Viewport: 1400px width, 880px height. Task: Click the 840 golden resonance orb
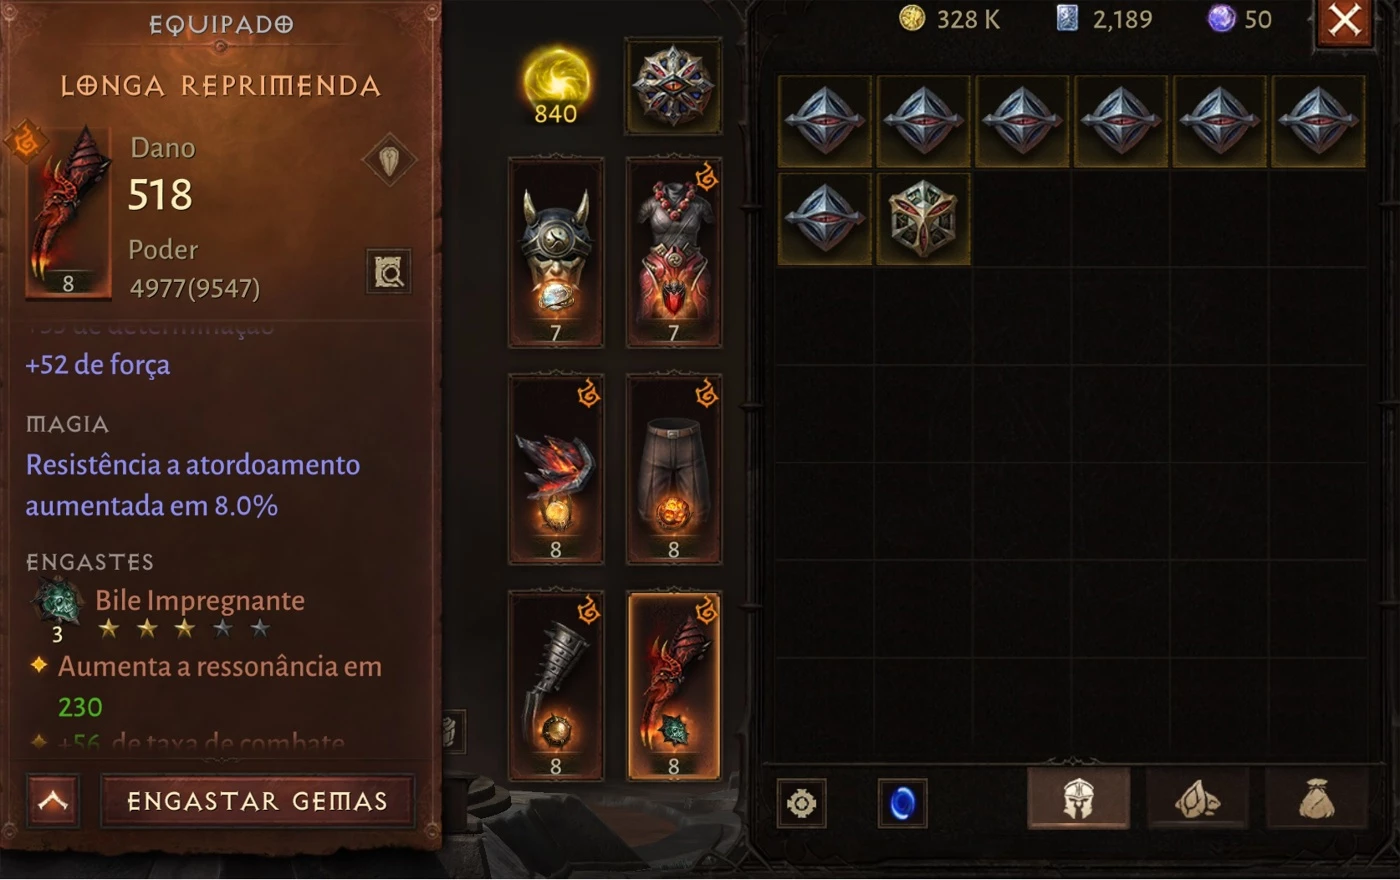tap(556, 86)
